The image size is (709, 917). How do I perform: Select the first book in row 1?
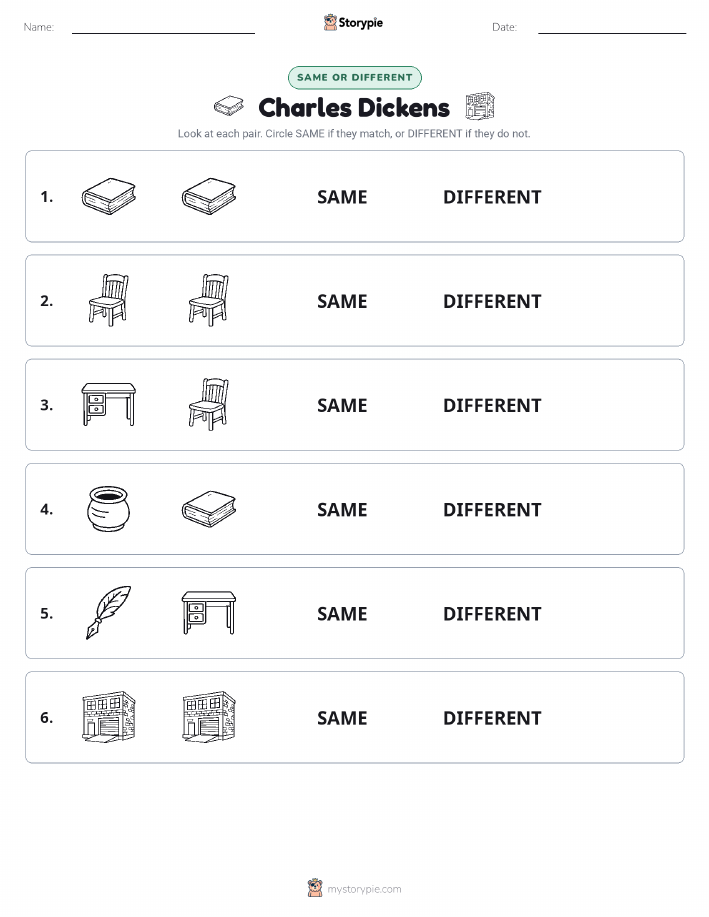[x=109, y=196]
